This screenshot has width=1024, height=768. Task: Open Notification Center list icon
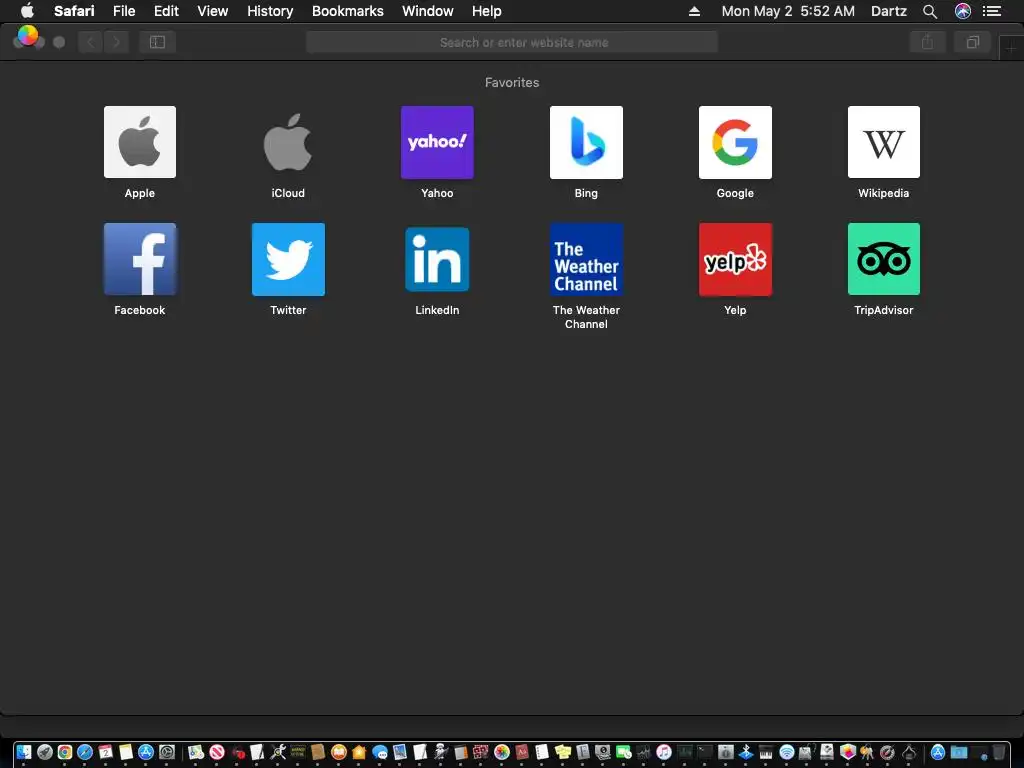992,11
